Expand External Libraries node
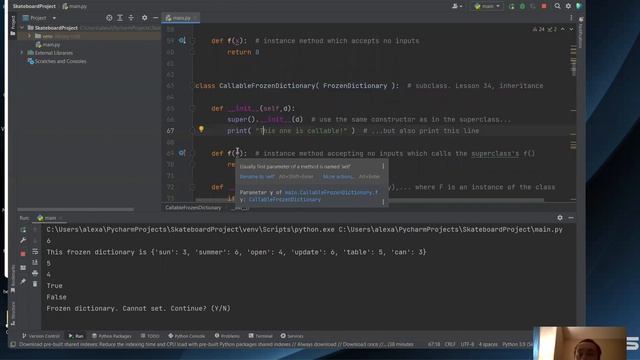The image size is (640, 360). click(22, 53)
